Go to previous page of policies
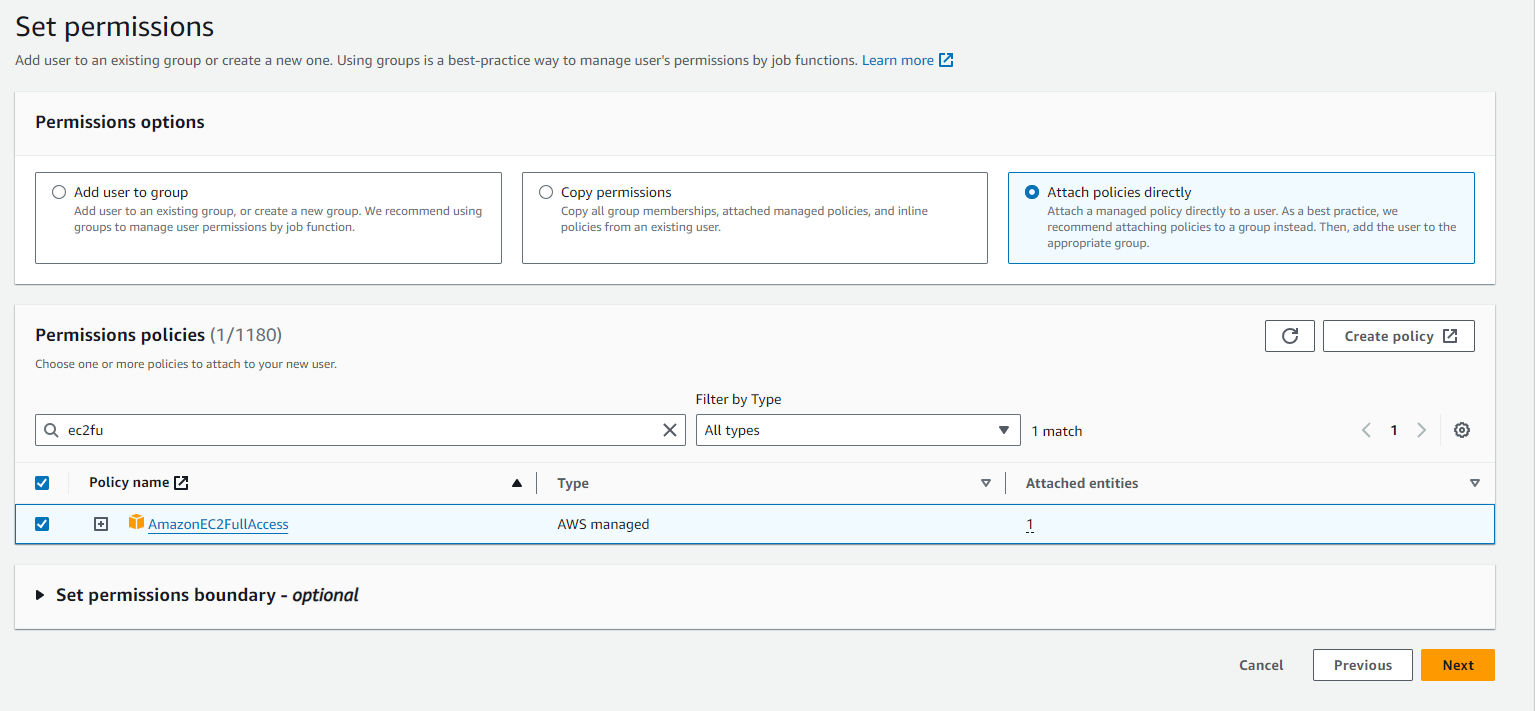 pyautogui.click(x=1366, y=430)
